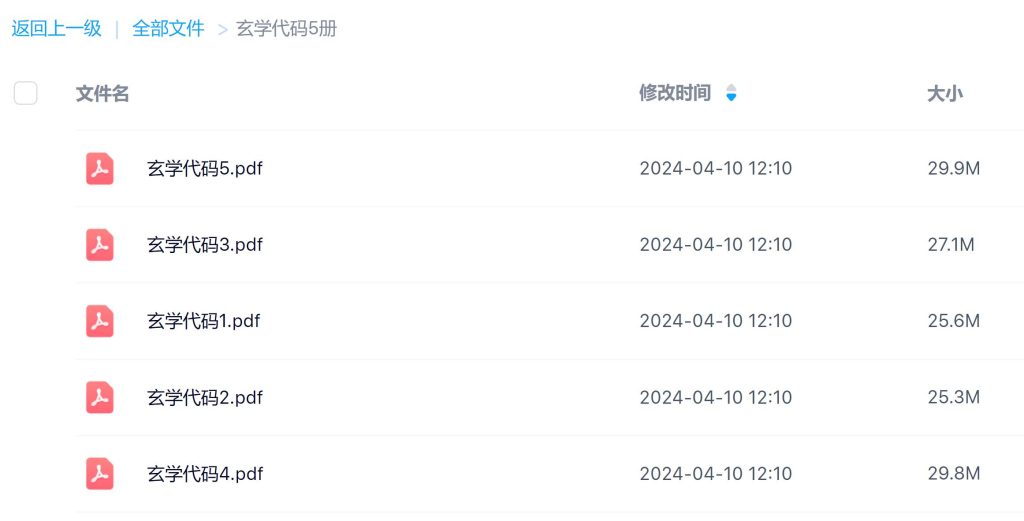The width and height of the screenshot is (1024, 521).
Task: Open the file 玄学代码4.pdf
Action: click(205, 473)
